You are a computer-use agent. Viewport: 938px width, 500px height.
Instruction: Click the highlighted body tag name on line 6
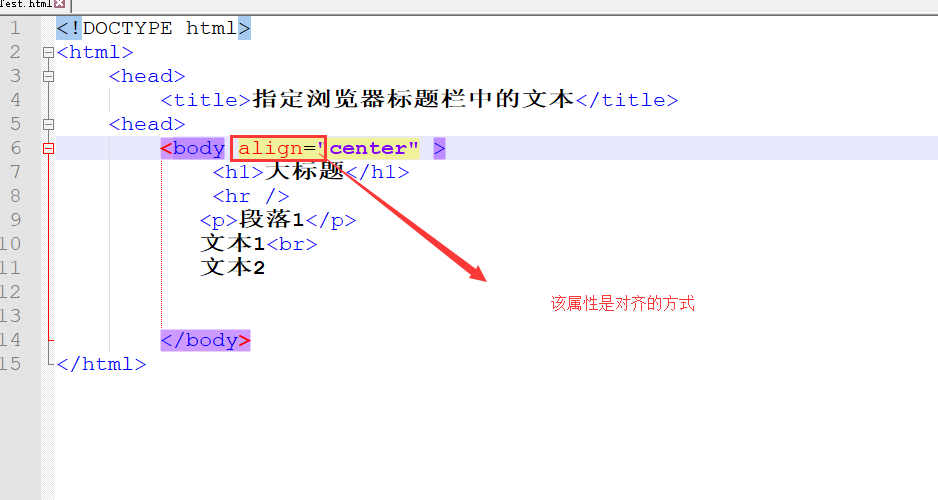point(199,148)
